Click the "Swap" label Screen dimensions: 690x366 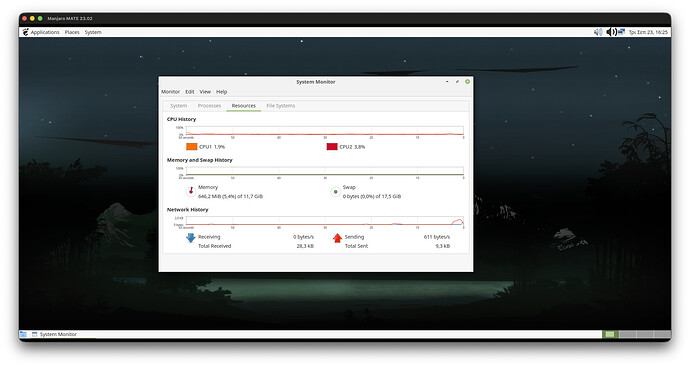[349, 187]
